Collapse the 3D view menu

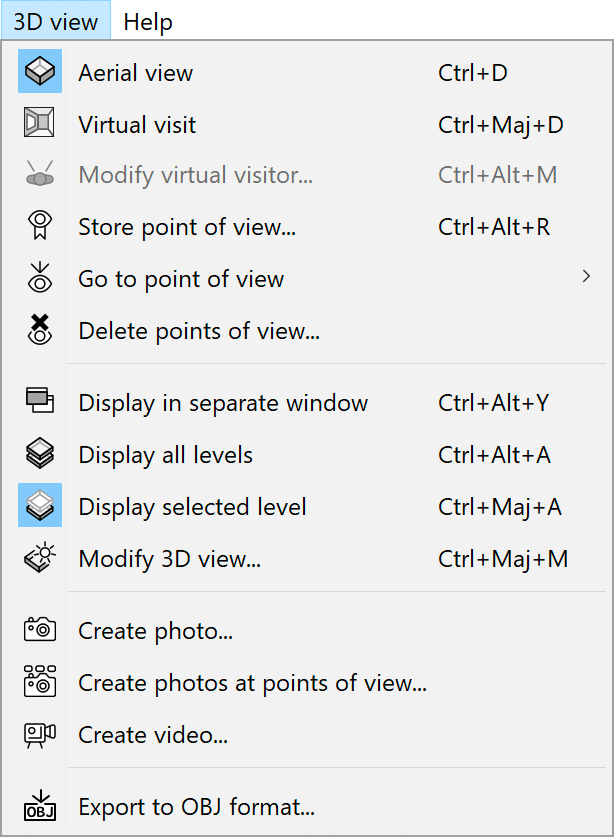click(56, 21)
